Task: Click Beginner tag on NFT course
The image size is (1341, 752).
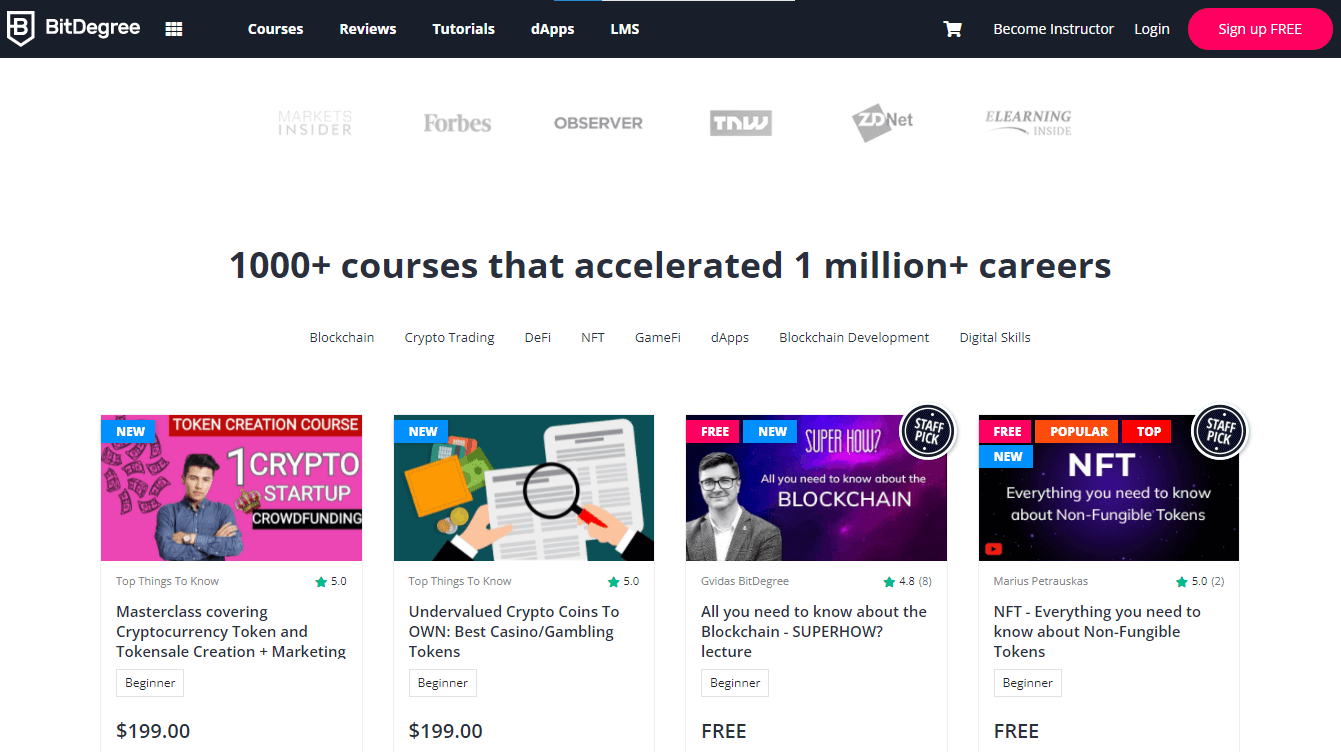Action: tap(1028, 683)
